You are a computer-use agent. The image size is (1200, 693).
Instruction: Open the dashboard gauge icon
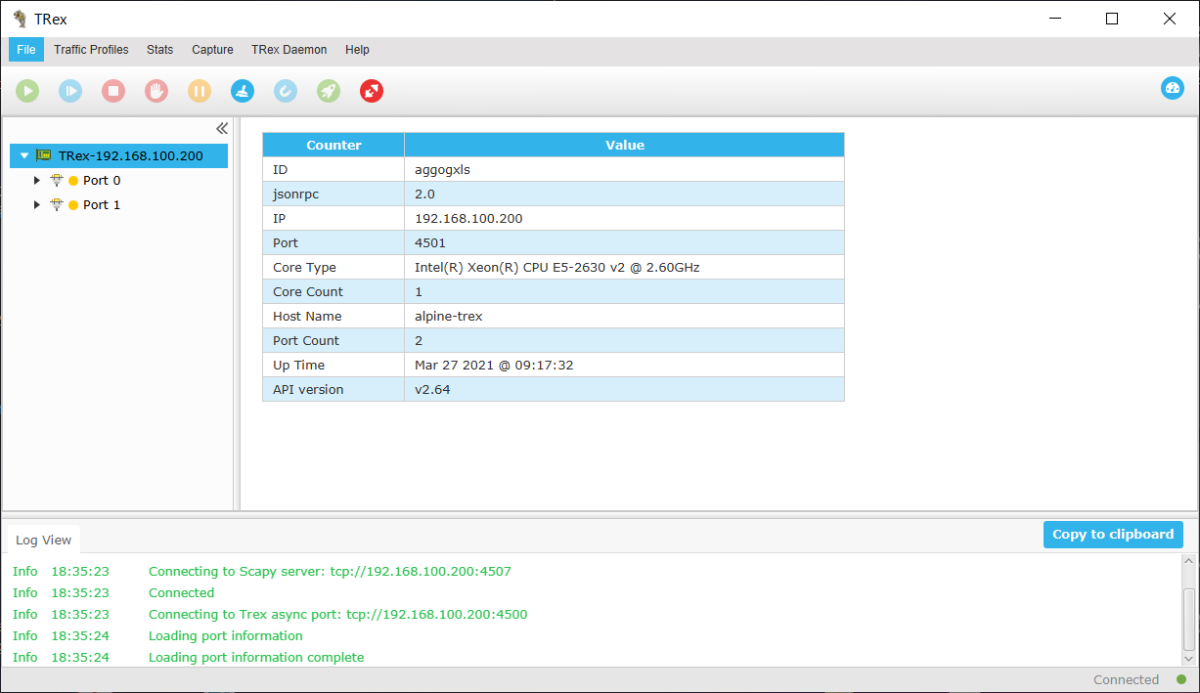pos(1172,88)
